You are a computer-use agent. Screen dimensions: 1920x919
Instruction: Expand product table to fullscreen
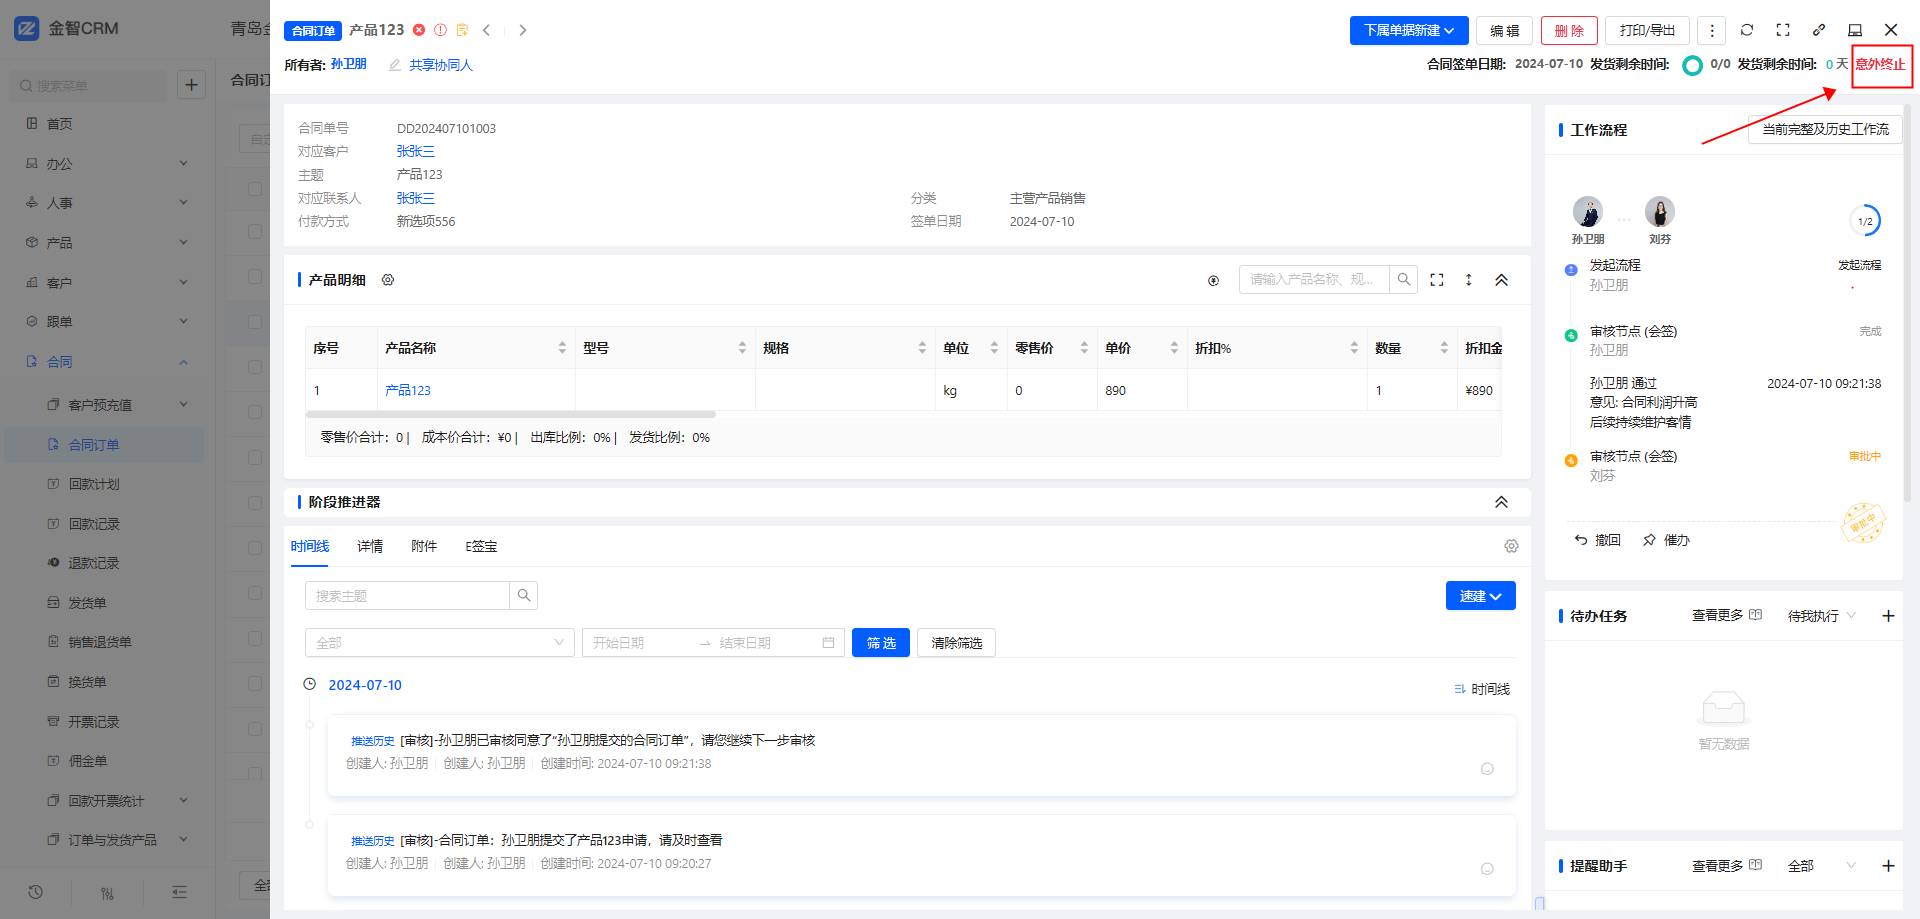coord(1437,280)
